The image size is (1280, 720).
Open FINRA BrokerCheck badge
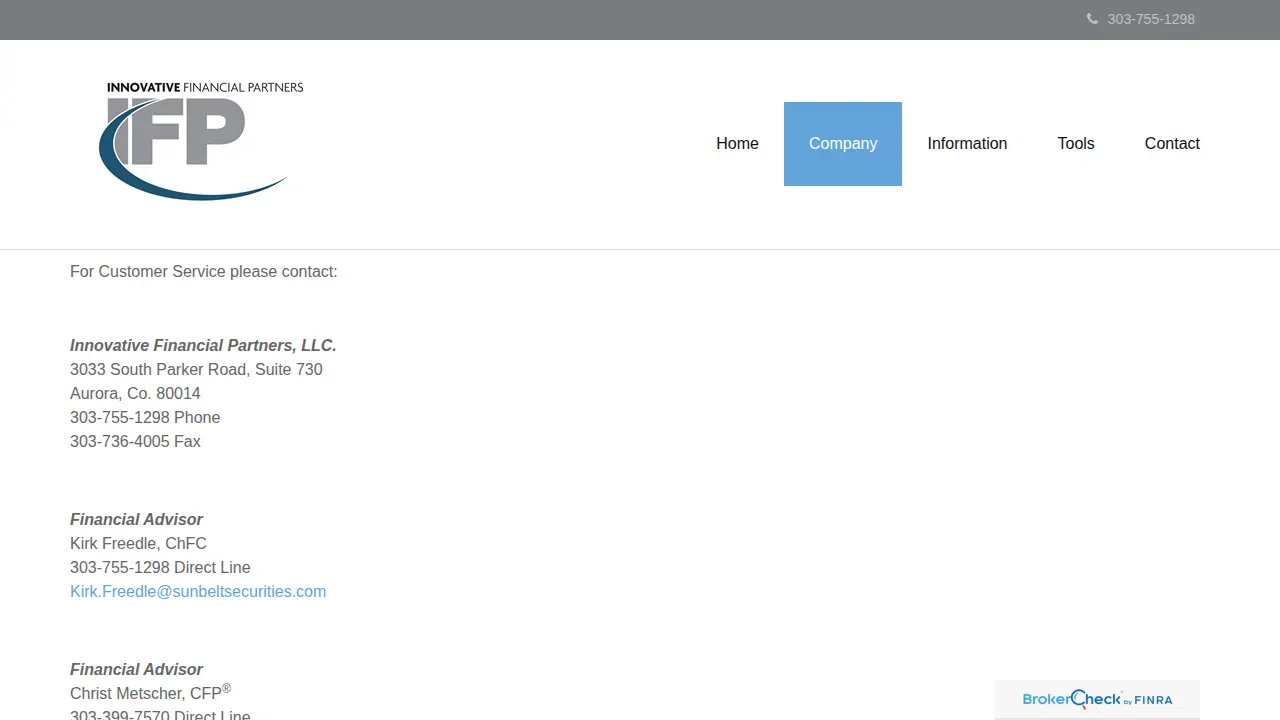[1097, 700]
